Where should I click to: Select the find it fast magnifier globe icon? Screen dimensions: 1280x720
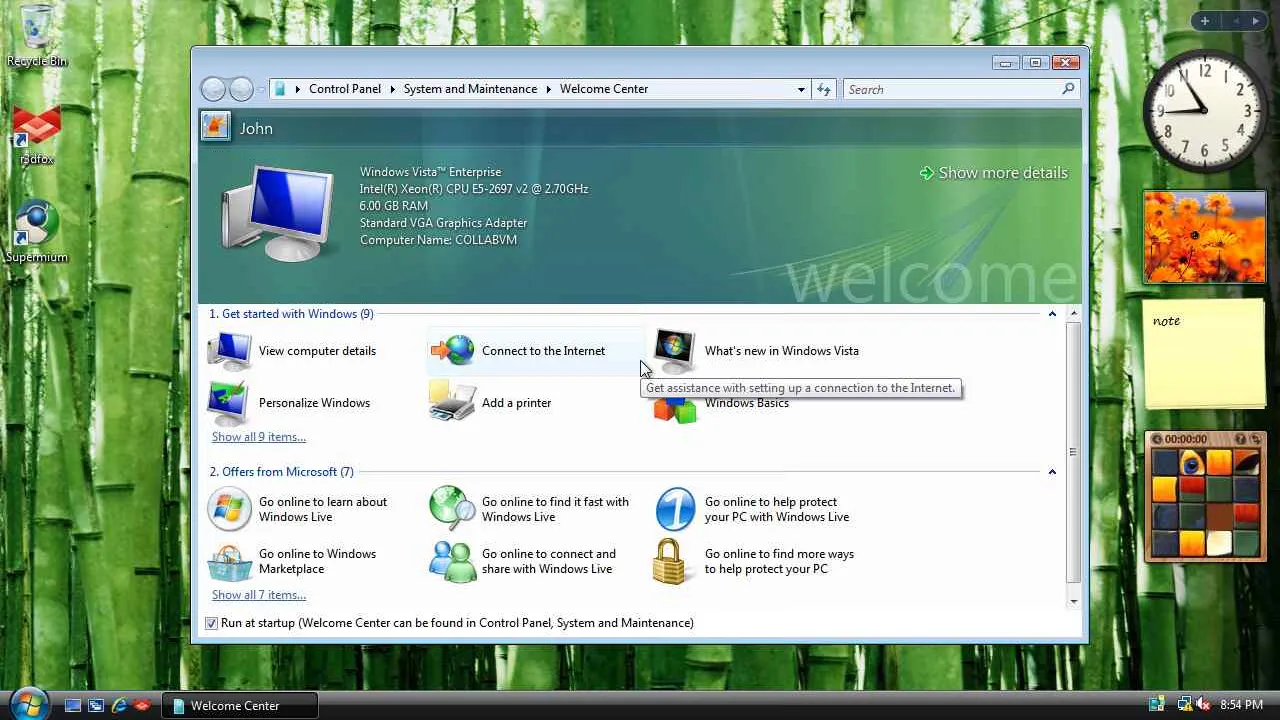(x=452, y=509)
